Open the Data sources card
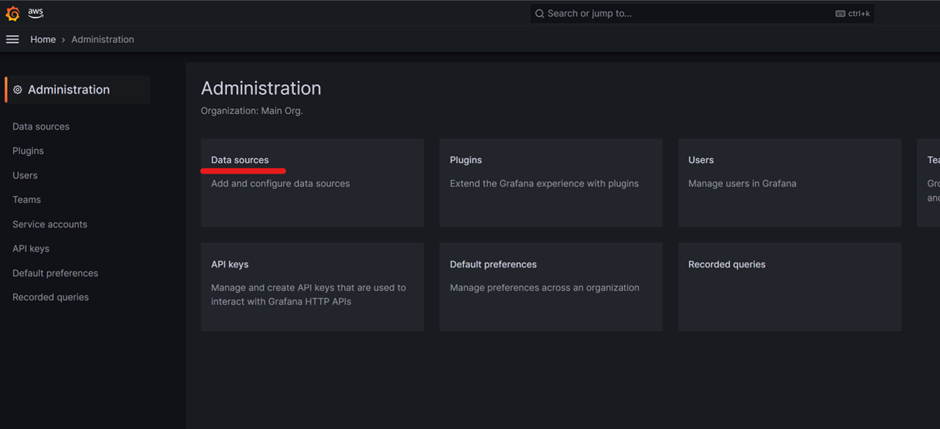 coord(312,183)
